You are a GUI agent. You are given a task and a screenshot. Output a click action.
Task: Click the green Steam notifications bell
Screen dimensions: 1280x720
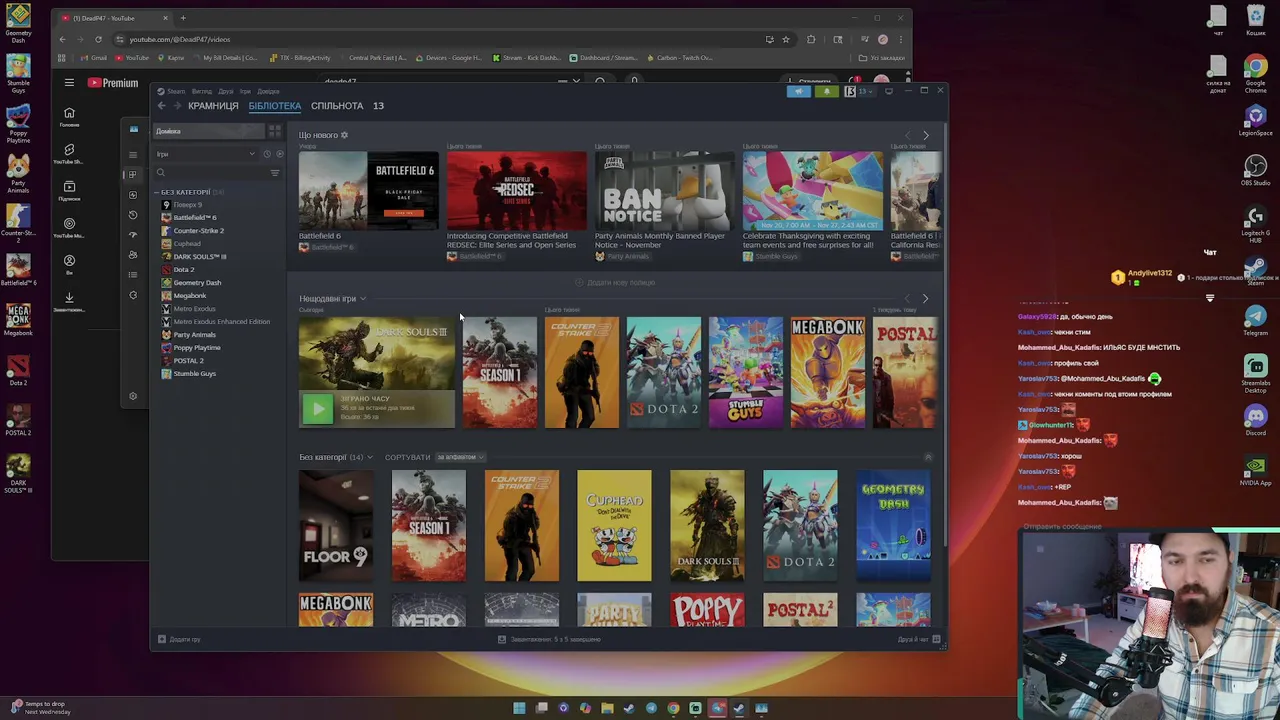pyautogui.click(x=826, y=91)
